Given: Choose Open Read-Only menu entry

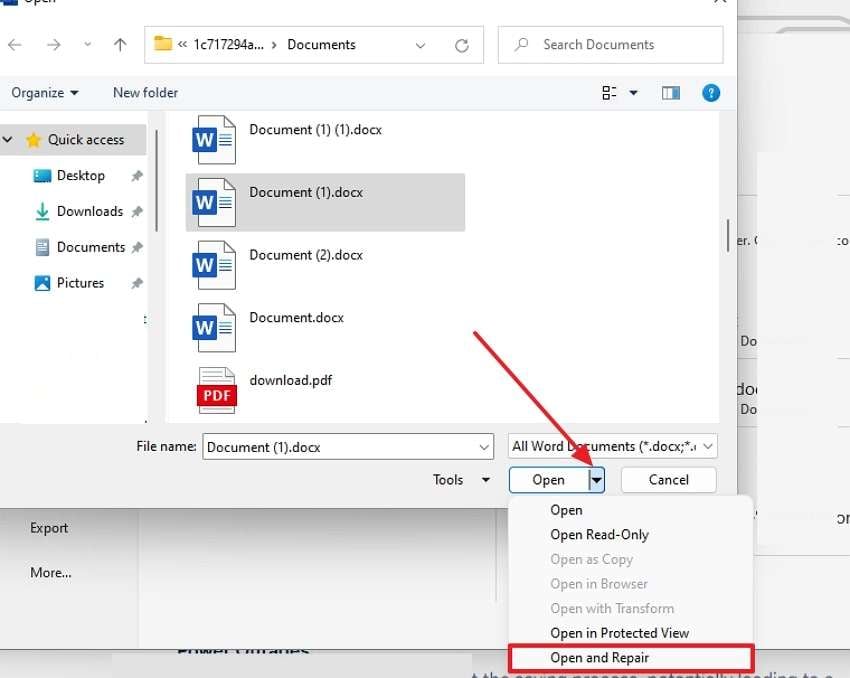Looking at the screenshot, I should pos(600,535).
